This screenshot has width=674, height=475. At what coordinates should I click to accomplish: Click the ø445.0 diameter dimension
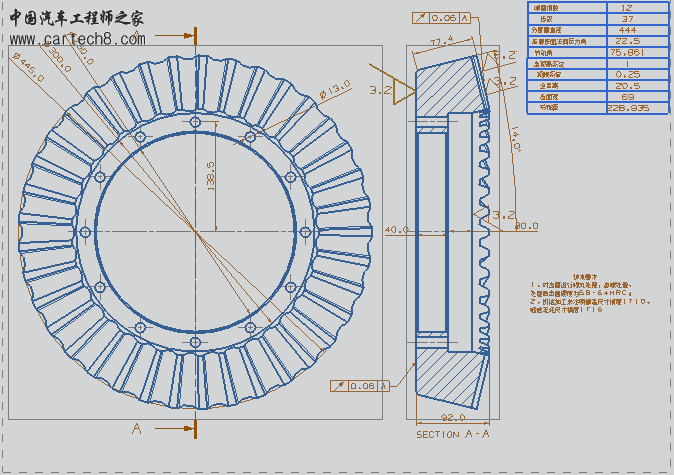[x=28, y=67]
